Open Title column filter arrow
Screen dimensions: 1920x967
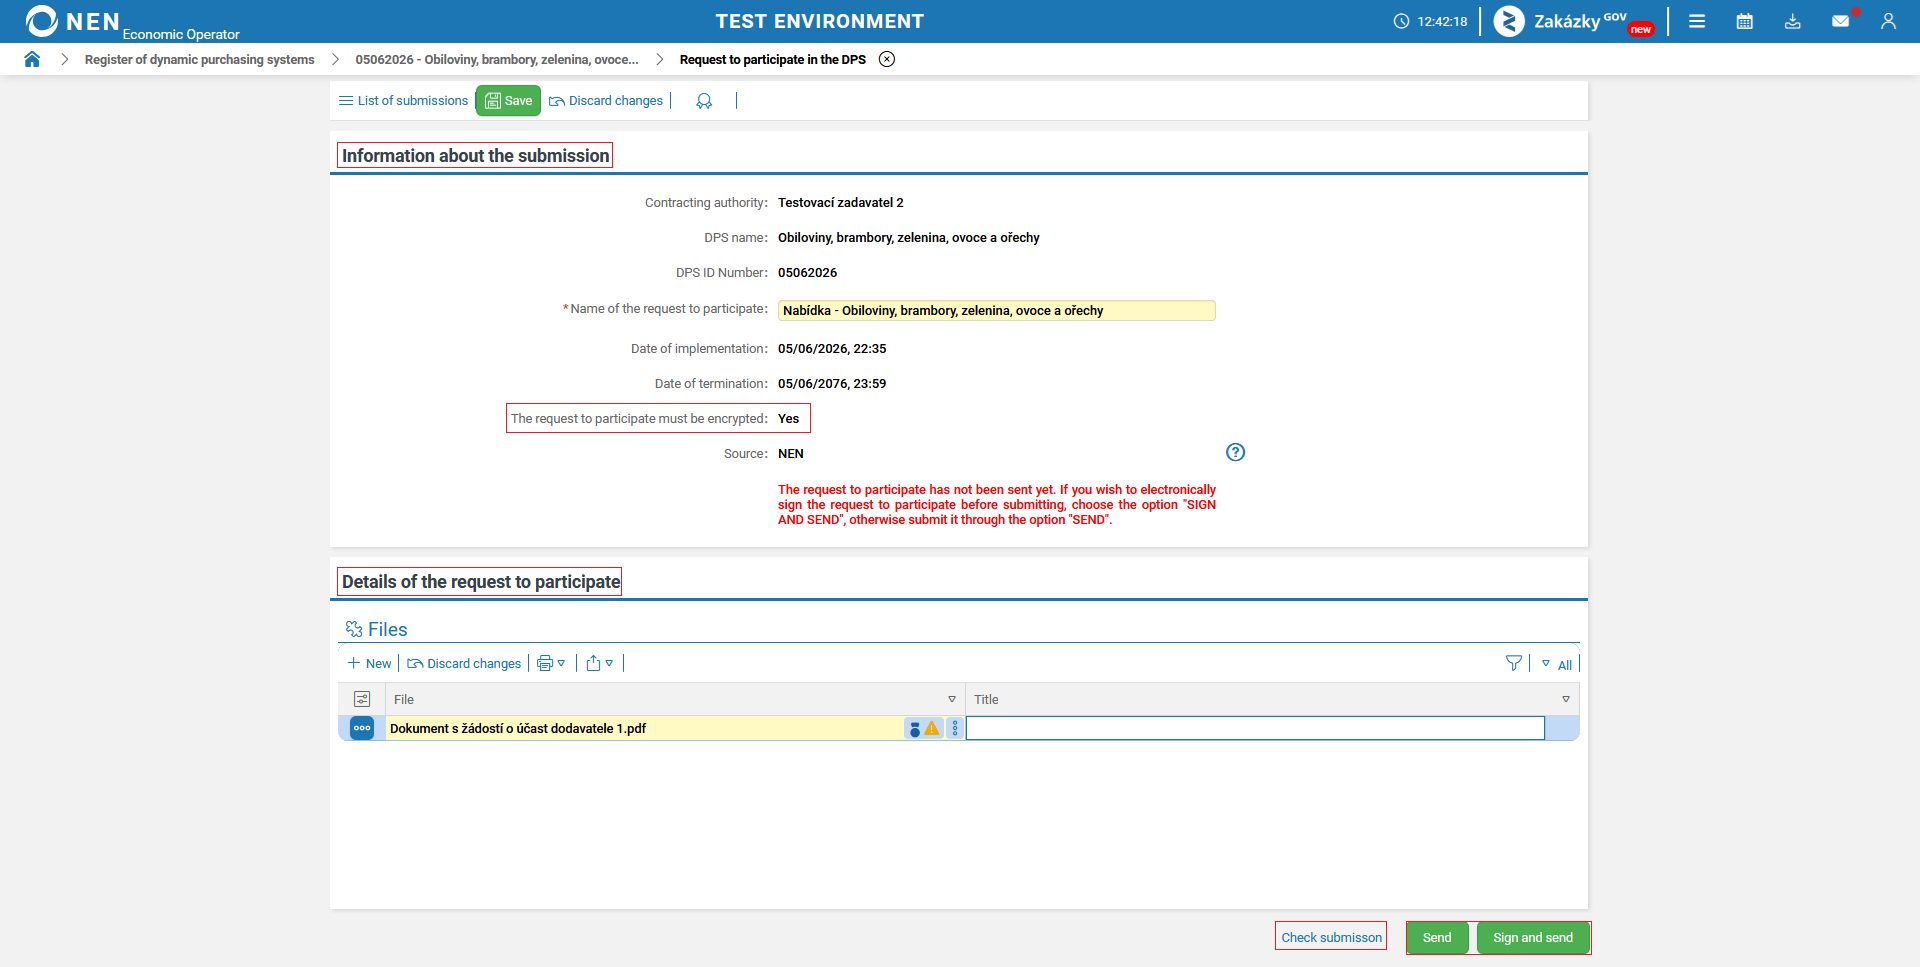pos(1566,699)
